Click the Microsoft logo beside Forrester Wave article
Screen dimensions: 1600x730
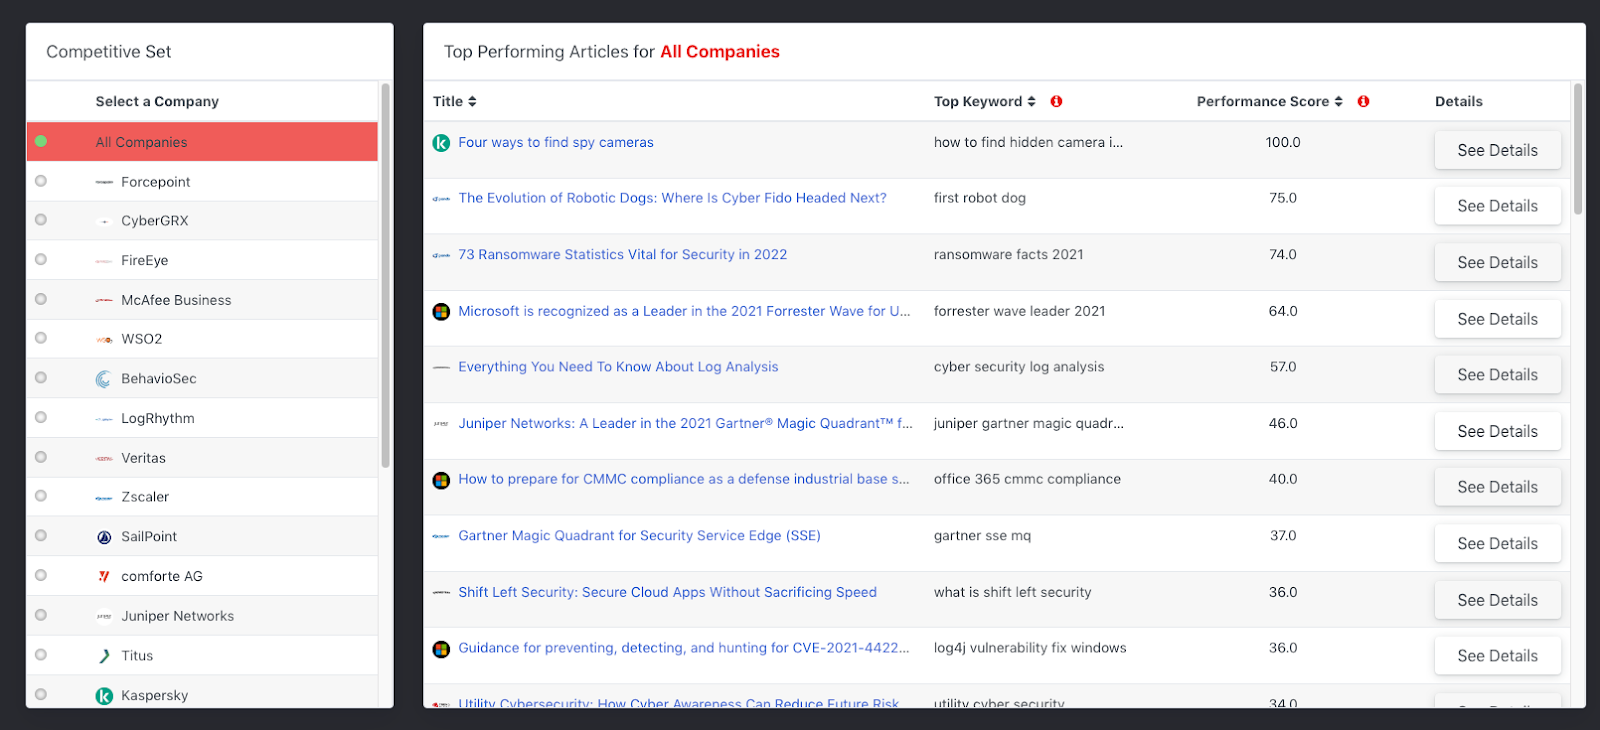441,312
